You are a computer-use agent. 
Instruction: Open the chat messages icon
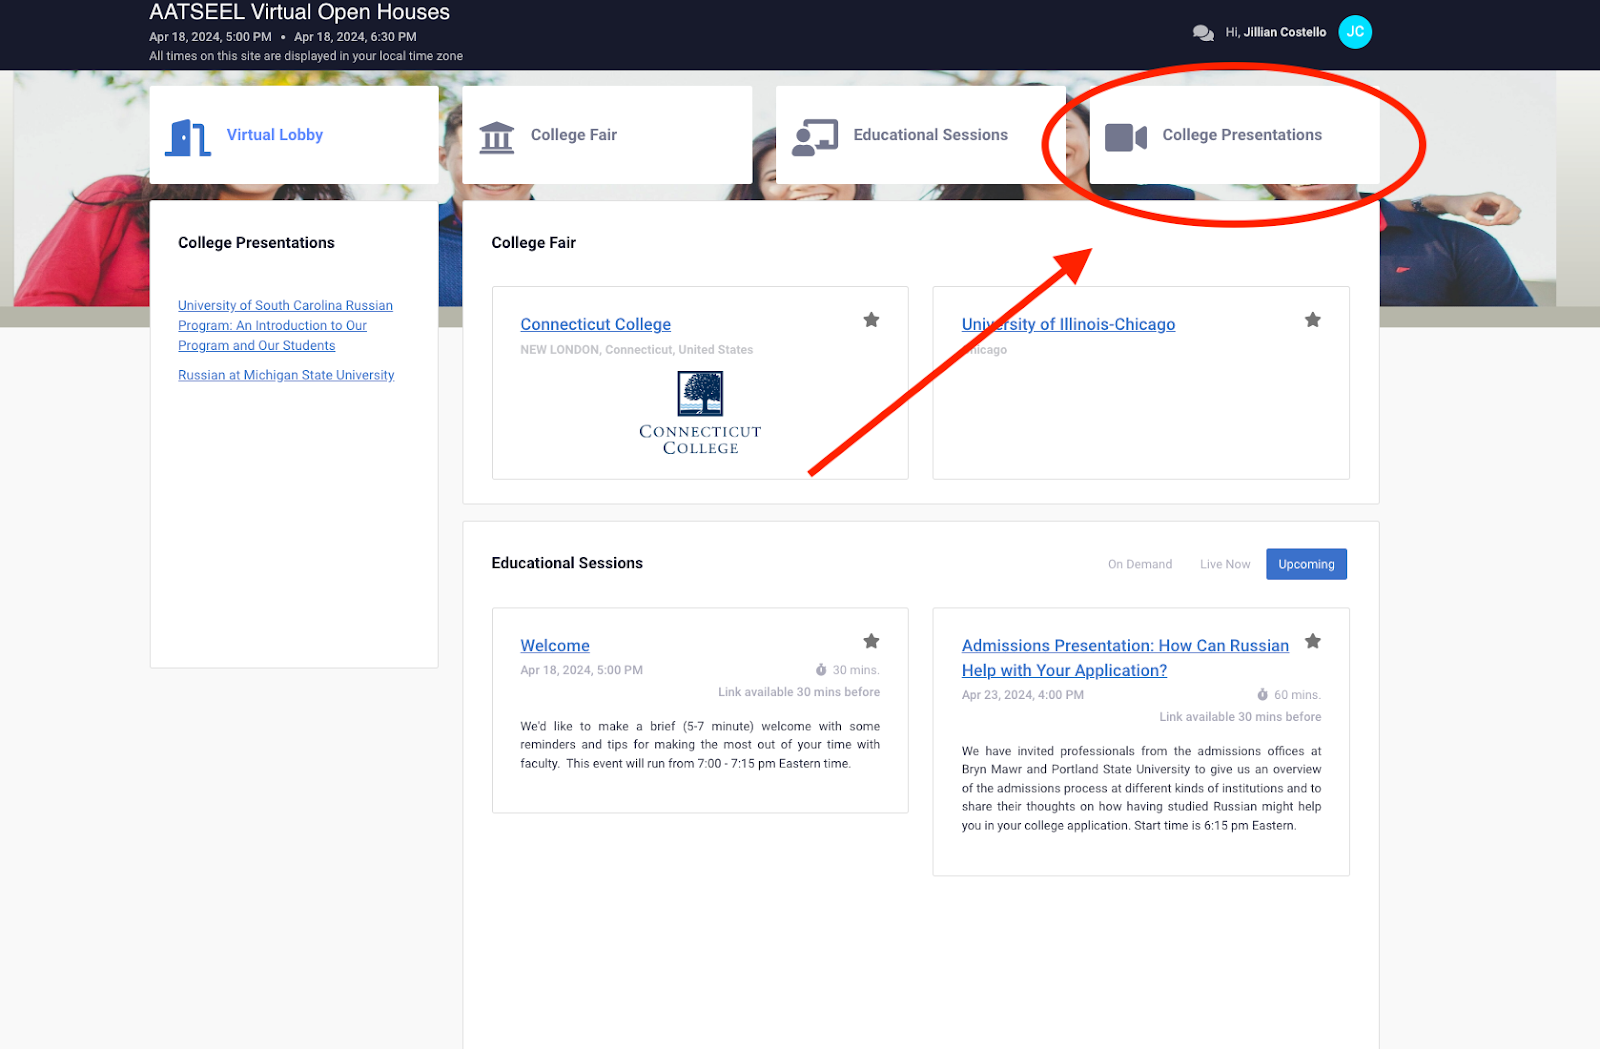(x=1203, y=33)
